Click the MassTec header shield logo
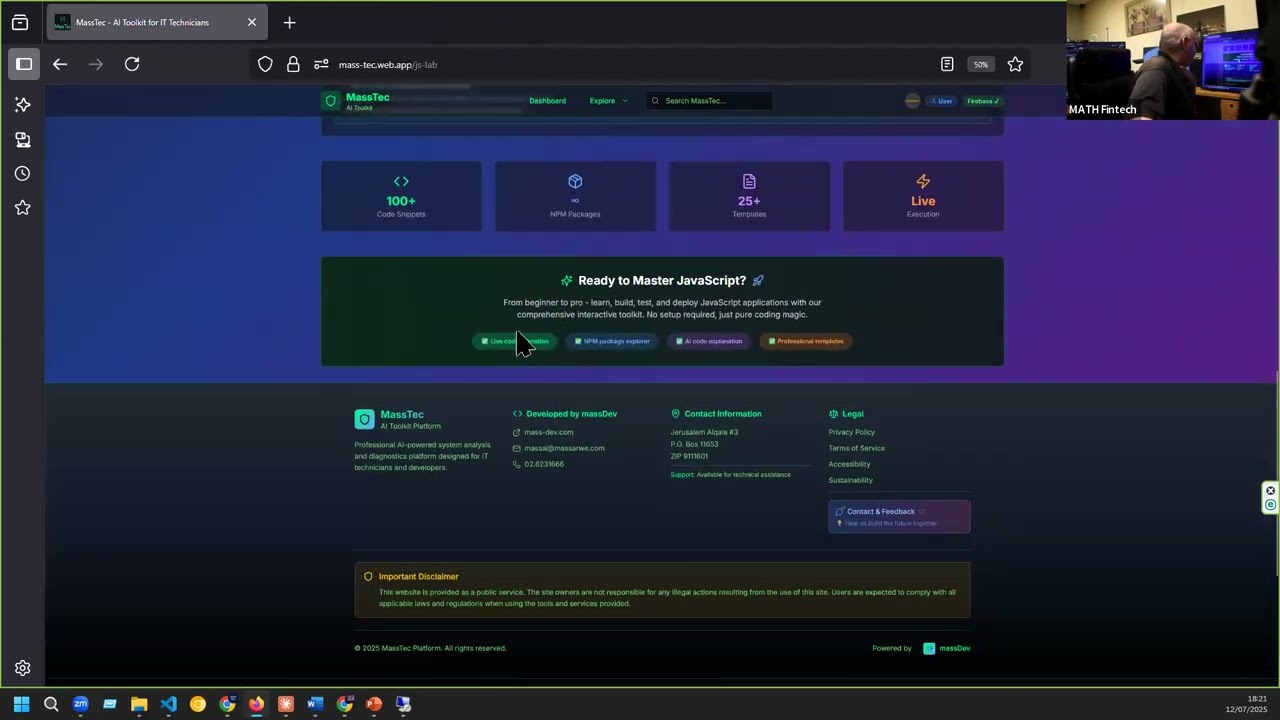The width and height of the screenshot is (1280, 720). [x=331, y=101]
